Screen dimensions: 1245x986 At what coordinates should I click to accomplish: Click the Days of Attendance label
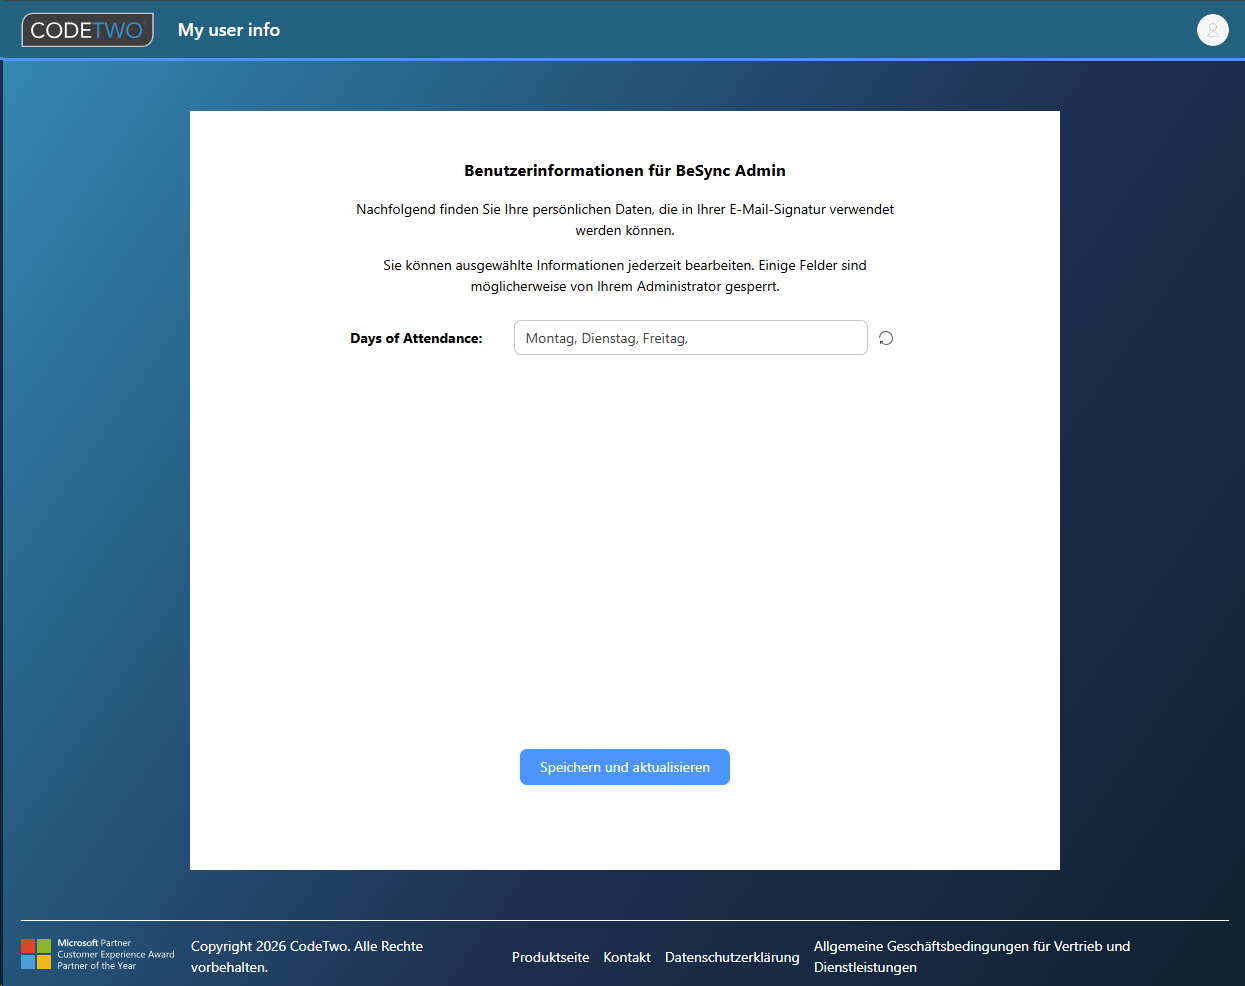click(x=416, y=338)
